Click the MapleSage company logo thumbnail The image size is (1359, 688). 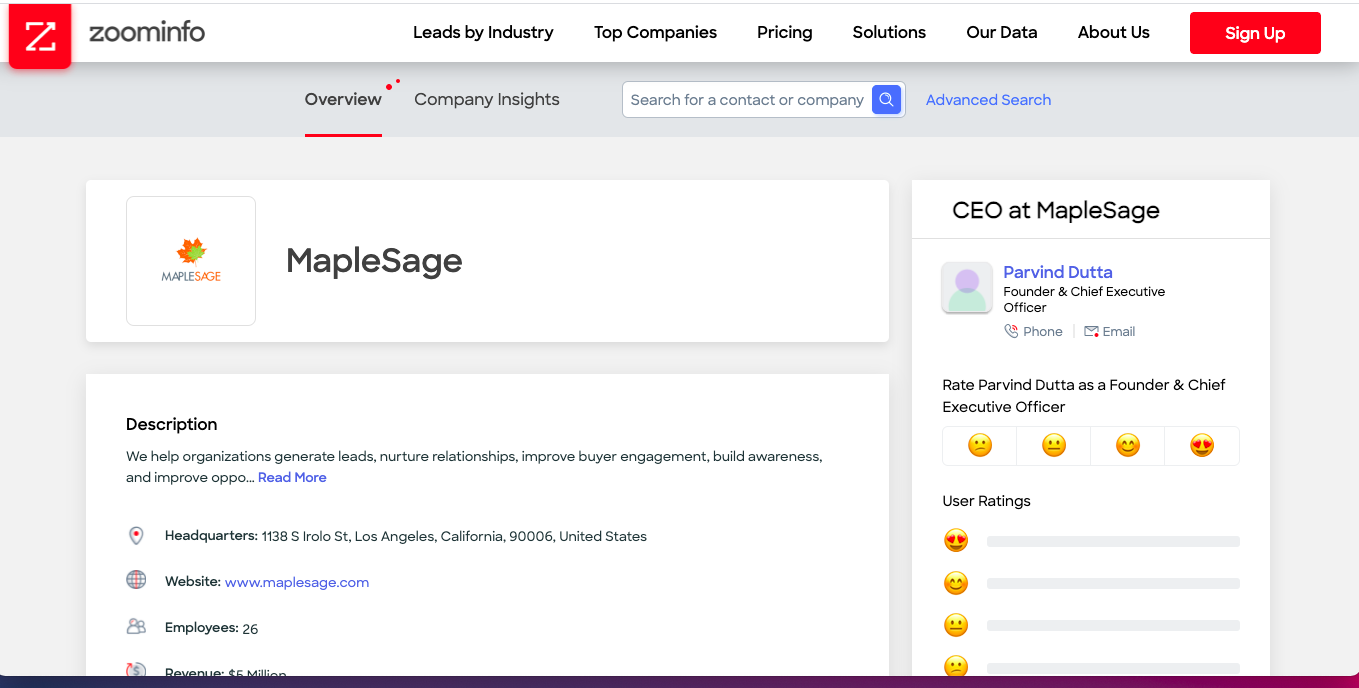pos(191,261)
